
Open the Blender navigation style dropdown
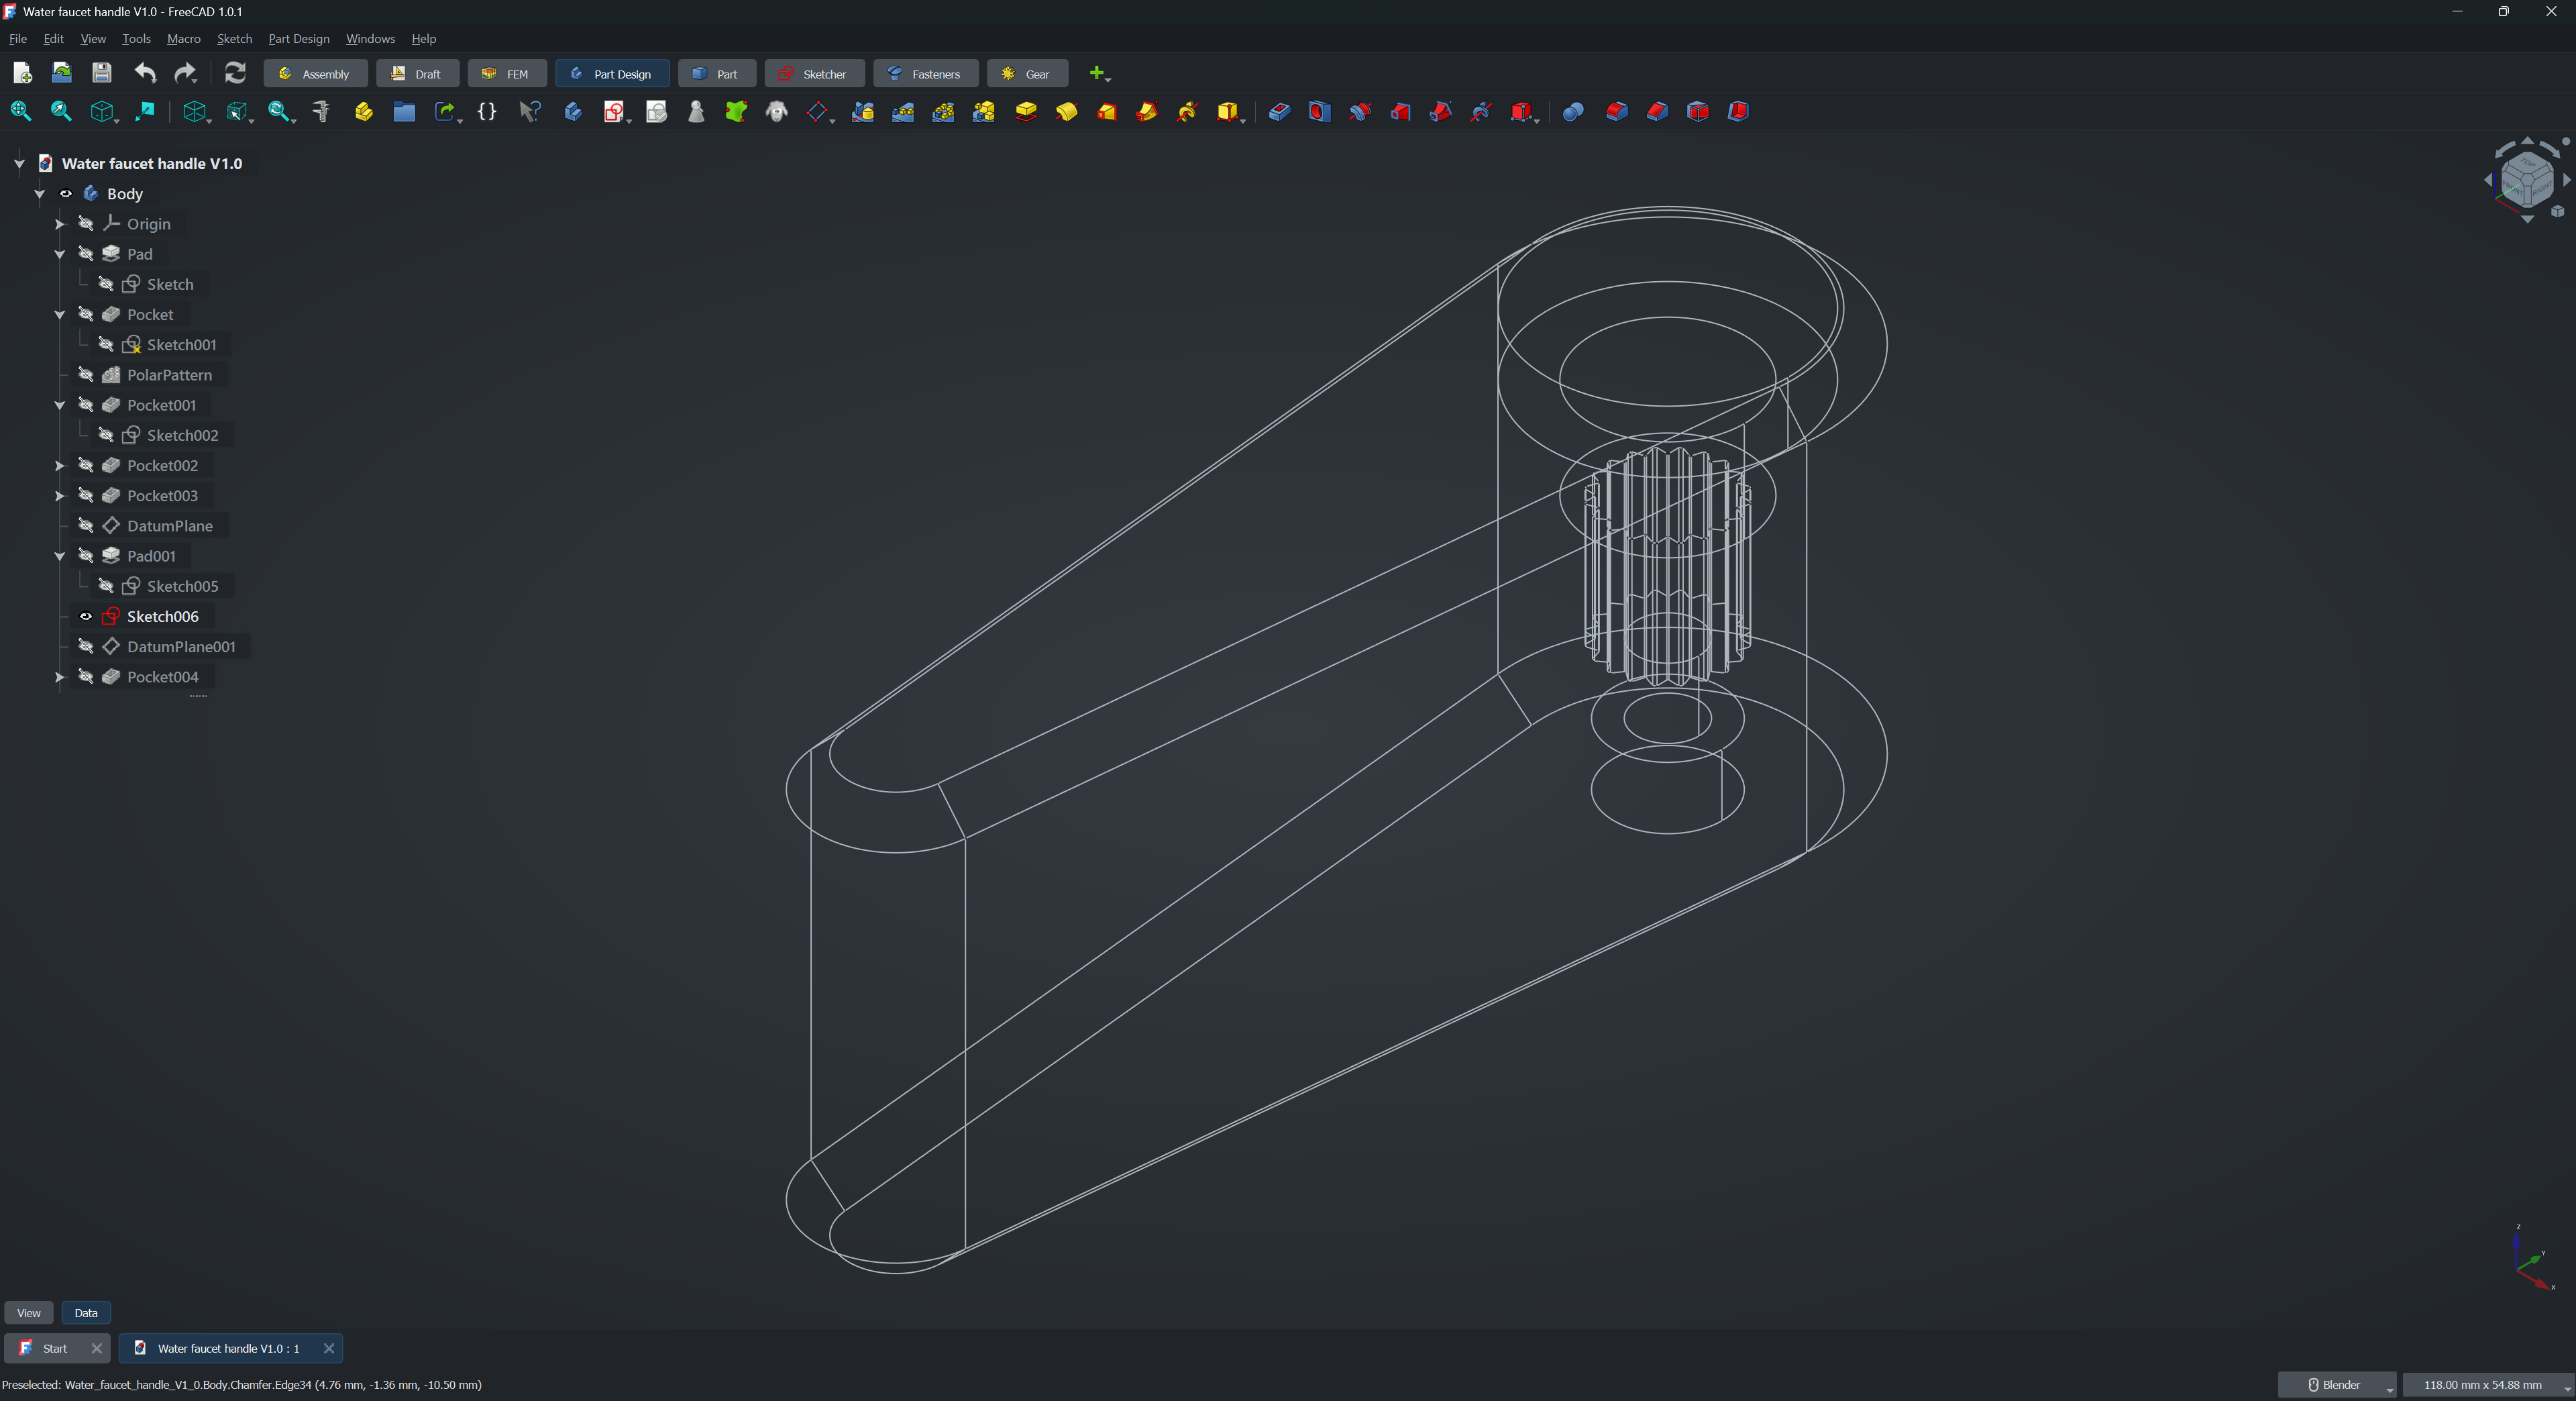point(2337,1385)
